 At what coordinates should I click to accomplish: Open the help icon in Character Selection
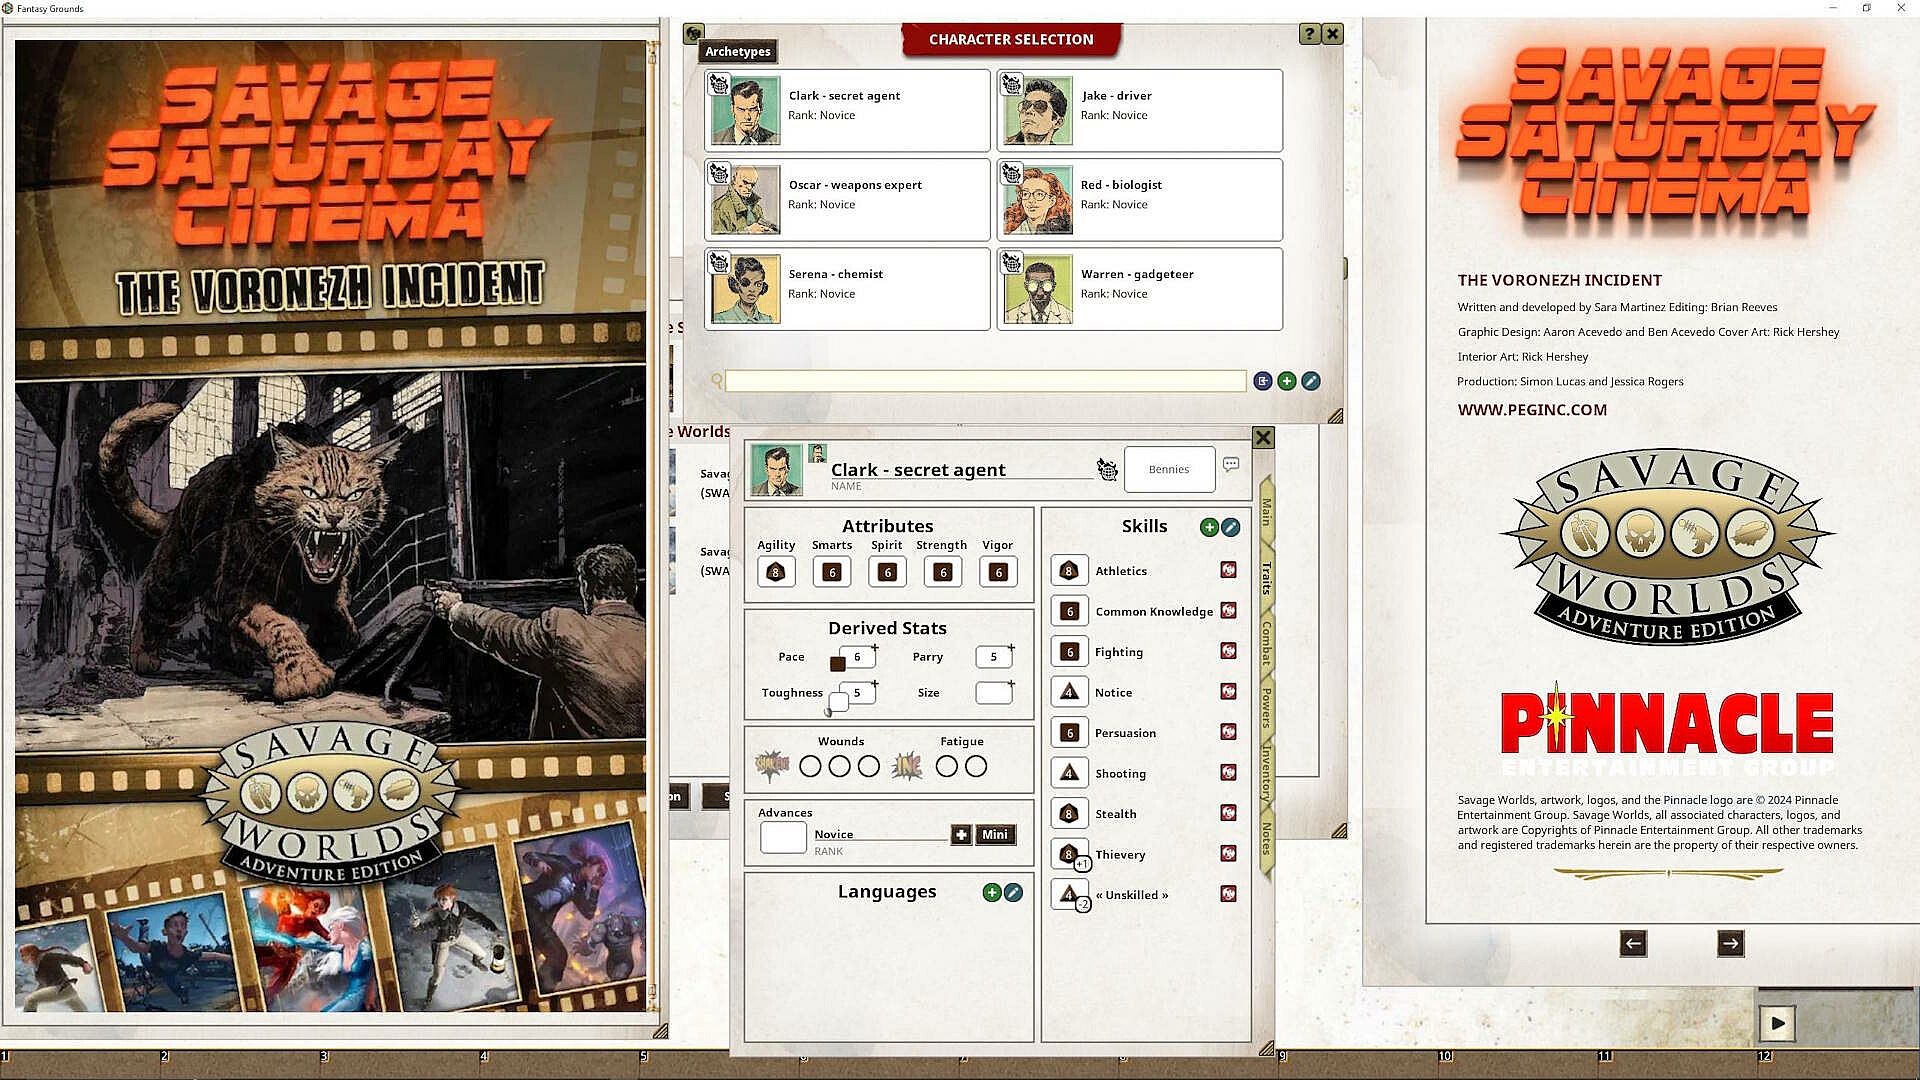[x=1309, y=34]
